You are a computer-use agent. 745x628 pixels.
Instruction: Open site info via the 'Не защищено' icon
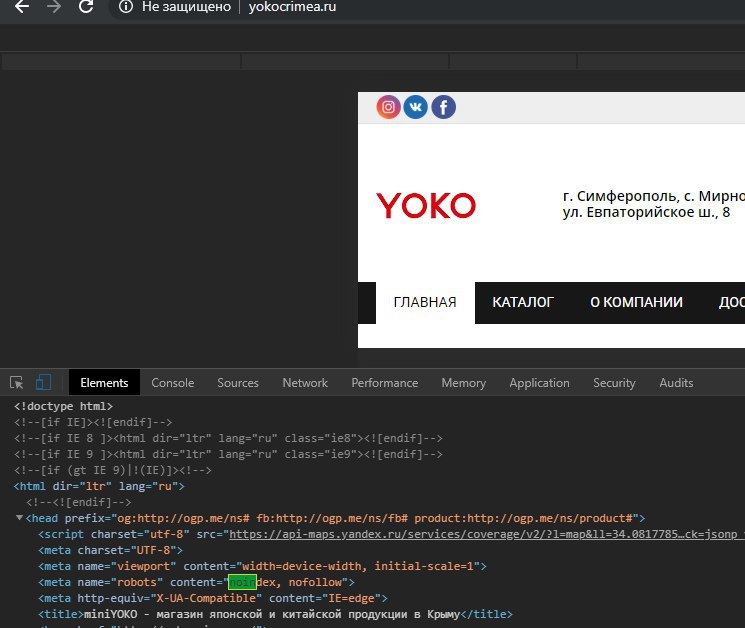[x=126, y=7]
